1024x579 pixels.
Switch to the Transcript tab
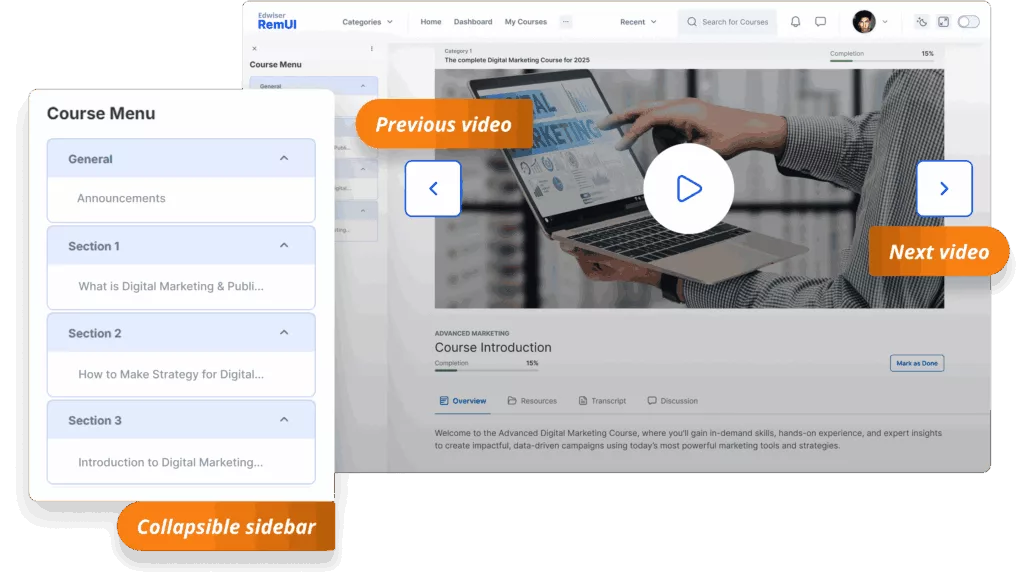point(602,401)
